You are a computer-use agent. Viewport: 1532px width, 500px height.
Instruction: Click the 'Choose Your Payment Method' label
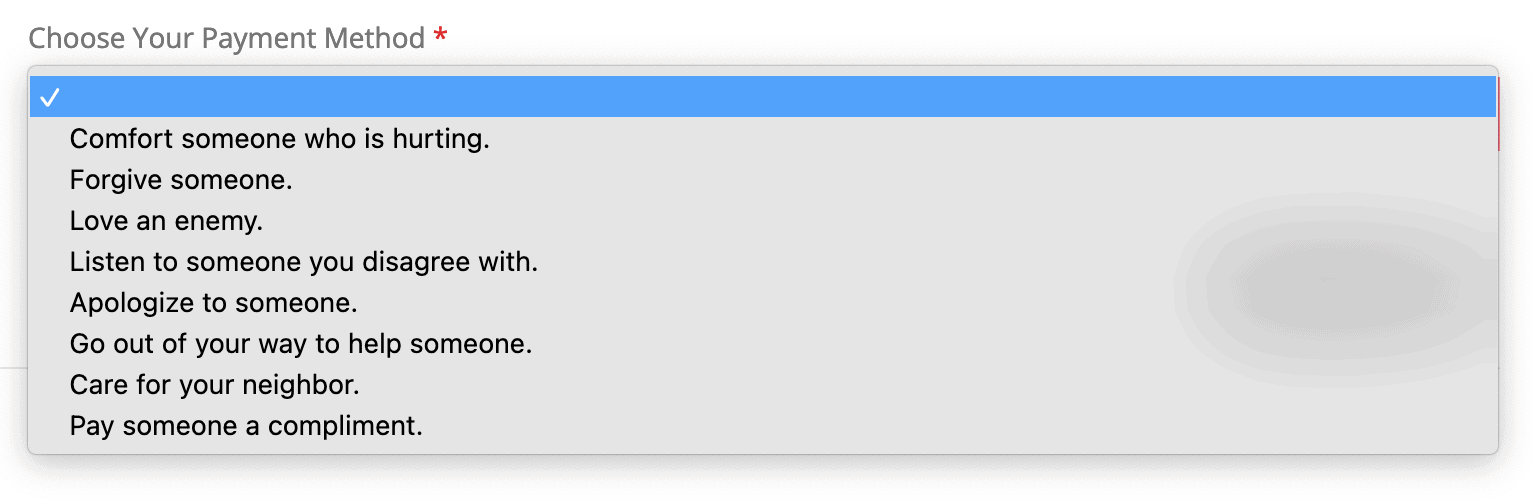pyautogui.click(x=227, y=39)
